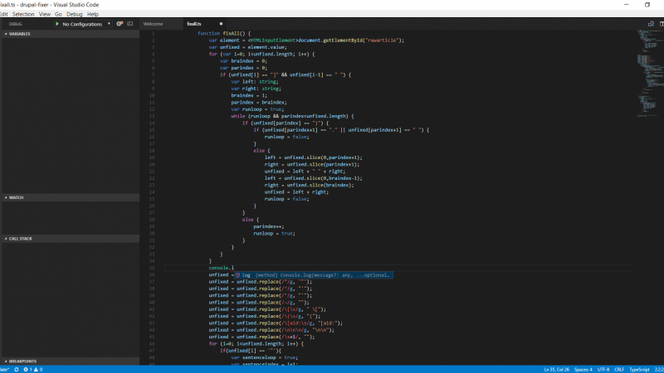Click the unsaved dot on fixall.ts tab
The width and height of the screenshot is (664, 373).
pos(221,24)
